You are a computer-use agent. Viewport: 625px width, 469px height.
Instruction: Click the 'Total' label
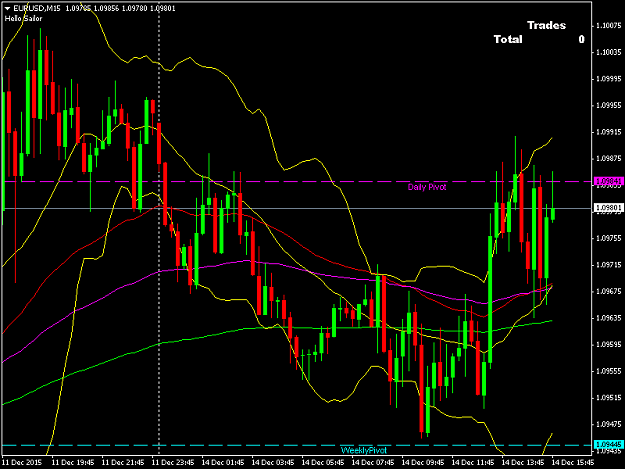[x=508, y=39]
